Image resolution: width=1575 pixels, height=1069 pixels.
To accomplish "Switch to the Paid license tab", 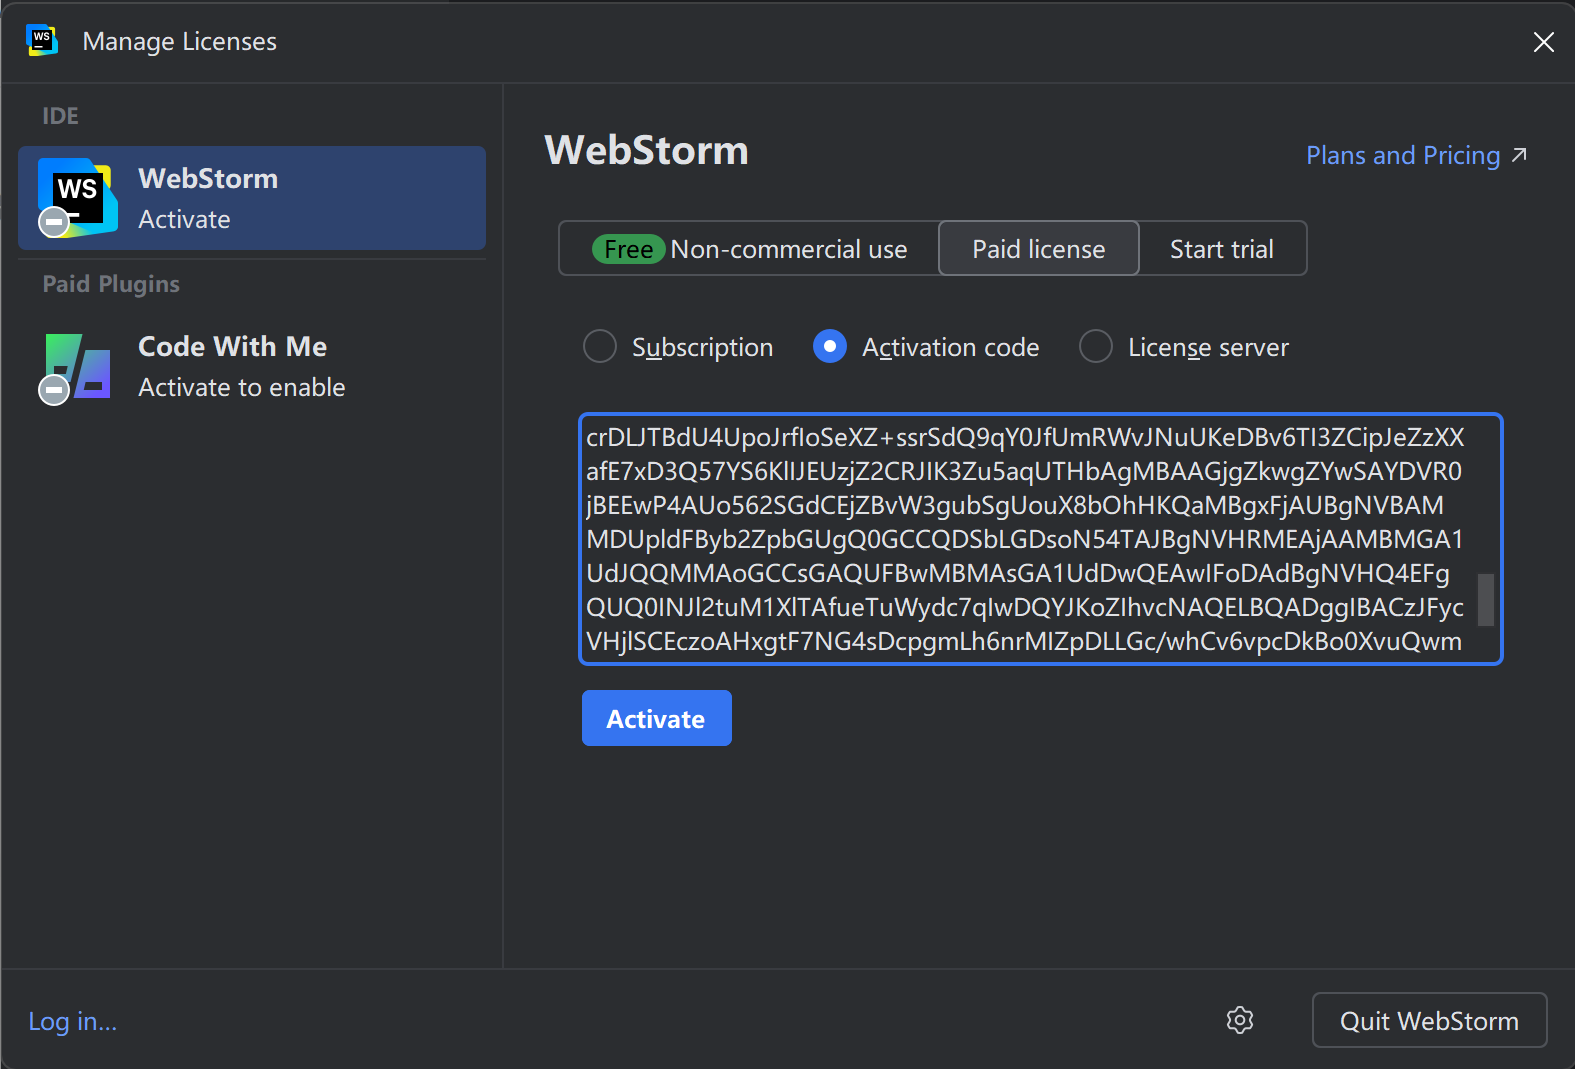I will coord(1038,249).
